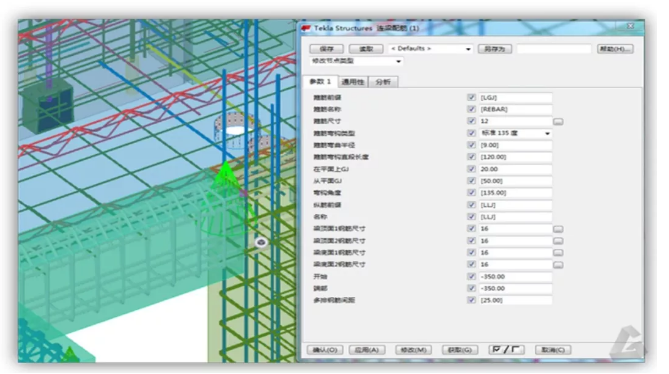Open picker for 梁顶面1钢筋尺寸 row
669x374 pixels.
click(558, 229)
